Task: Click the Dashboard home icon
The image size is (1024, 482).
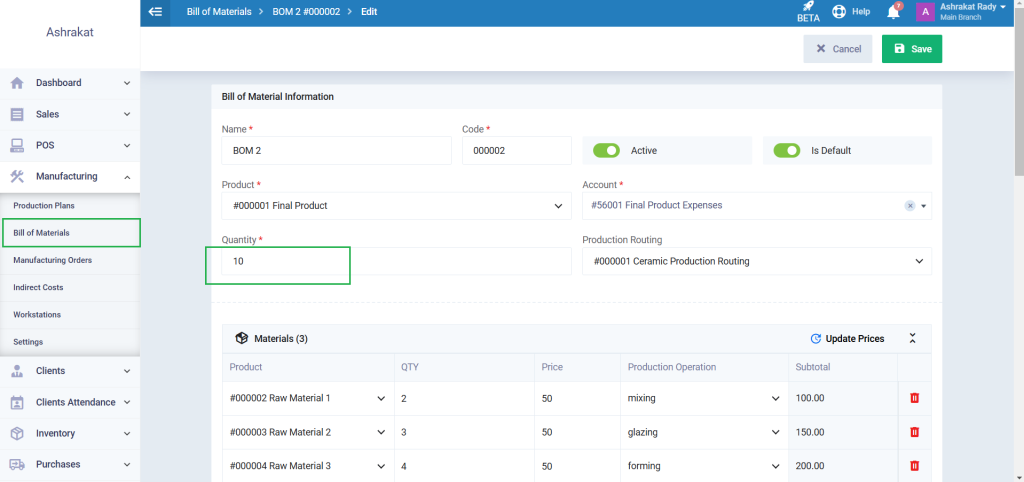Action: 17,83
